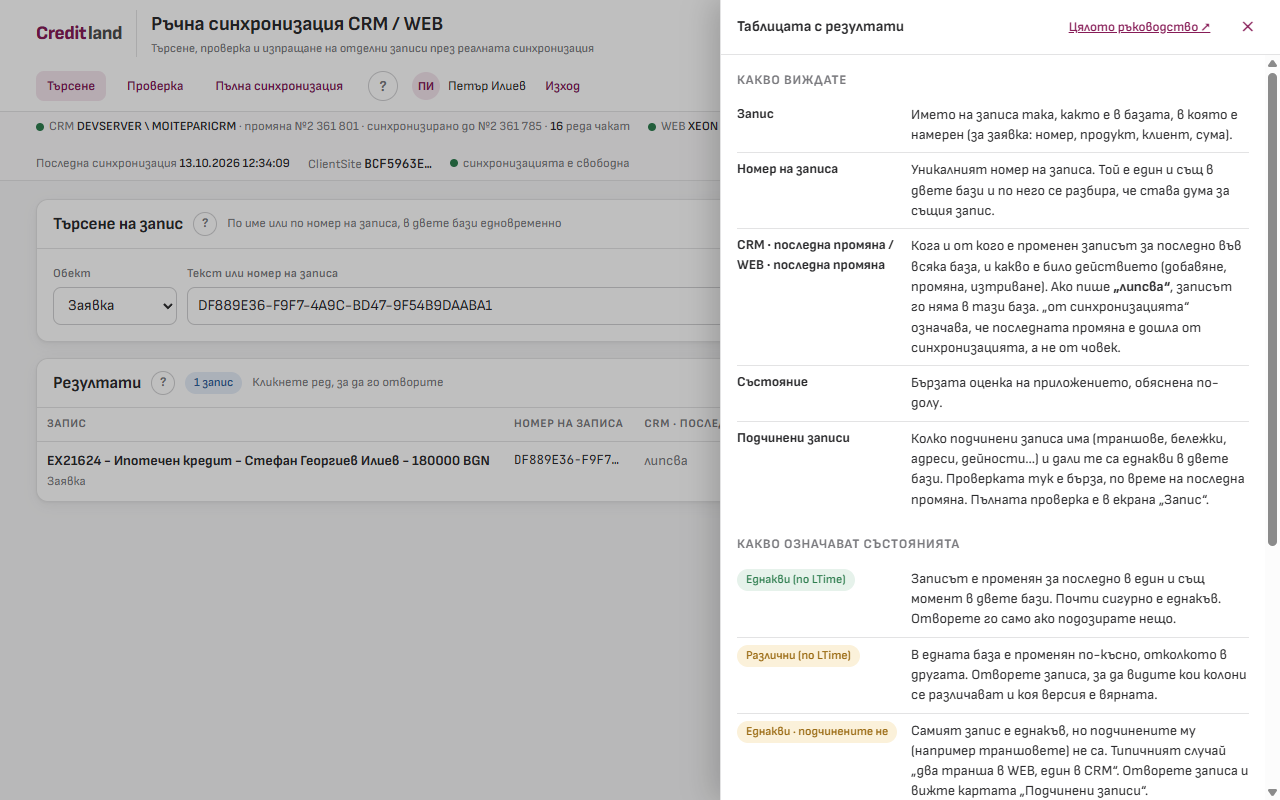Click the Номер на записа term in help panel

coord(787,169)
